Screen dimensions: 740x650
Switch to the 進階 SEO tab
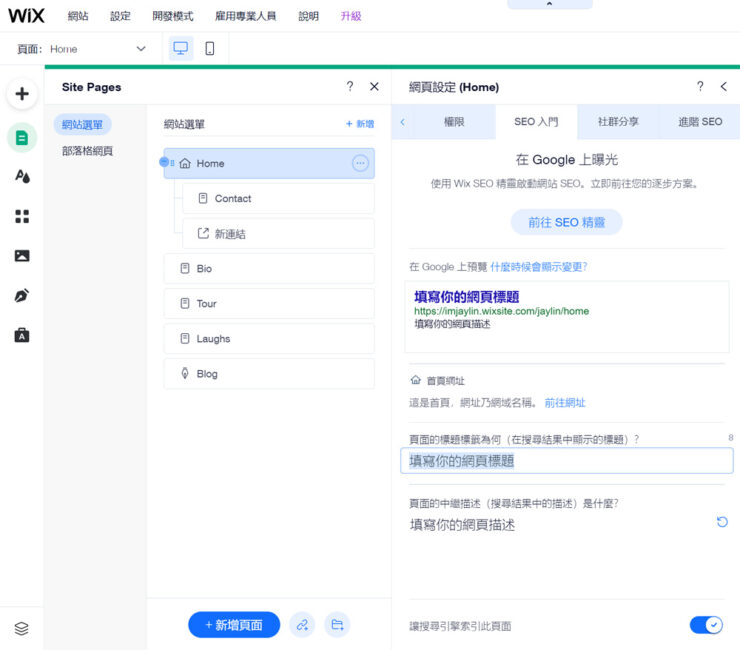click(x=700, y=122)
